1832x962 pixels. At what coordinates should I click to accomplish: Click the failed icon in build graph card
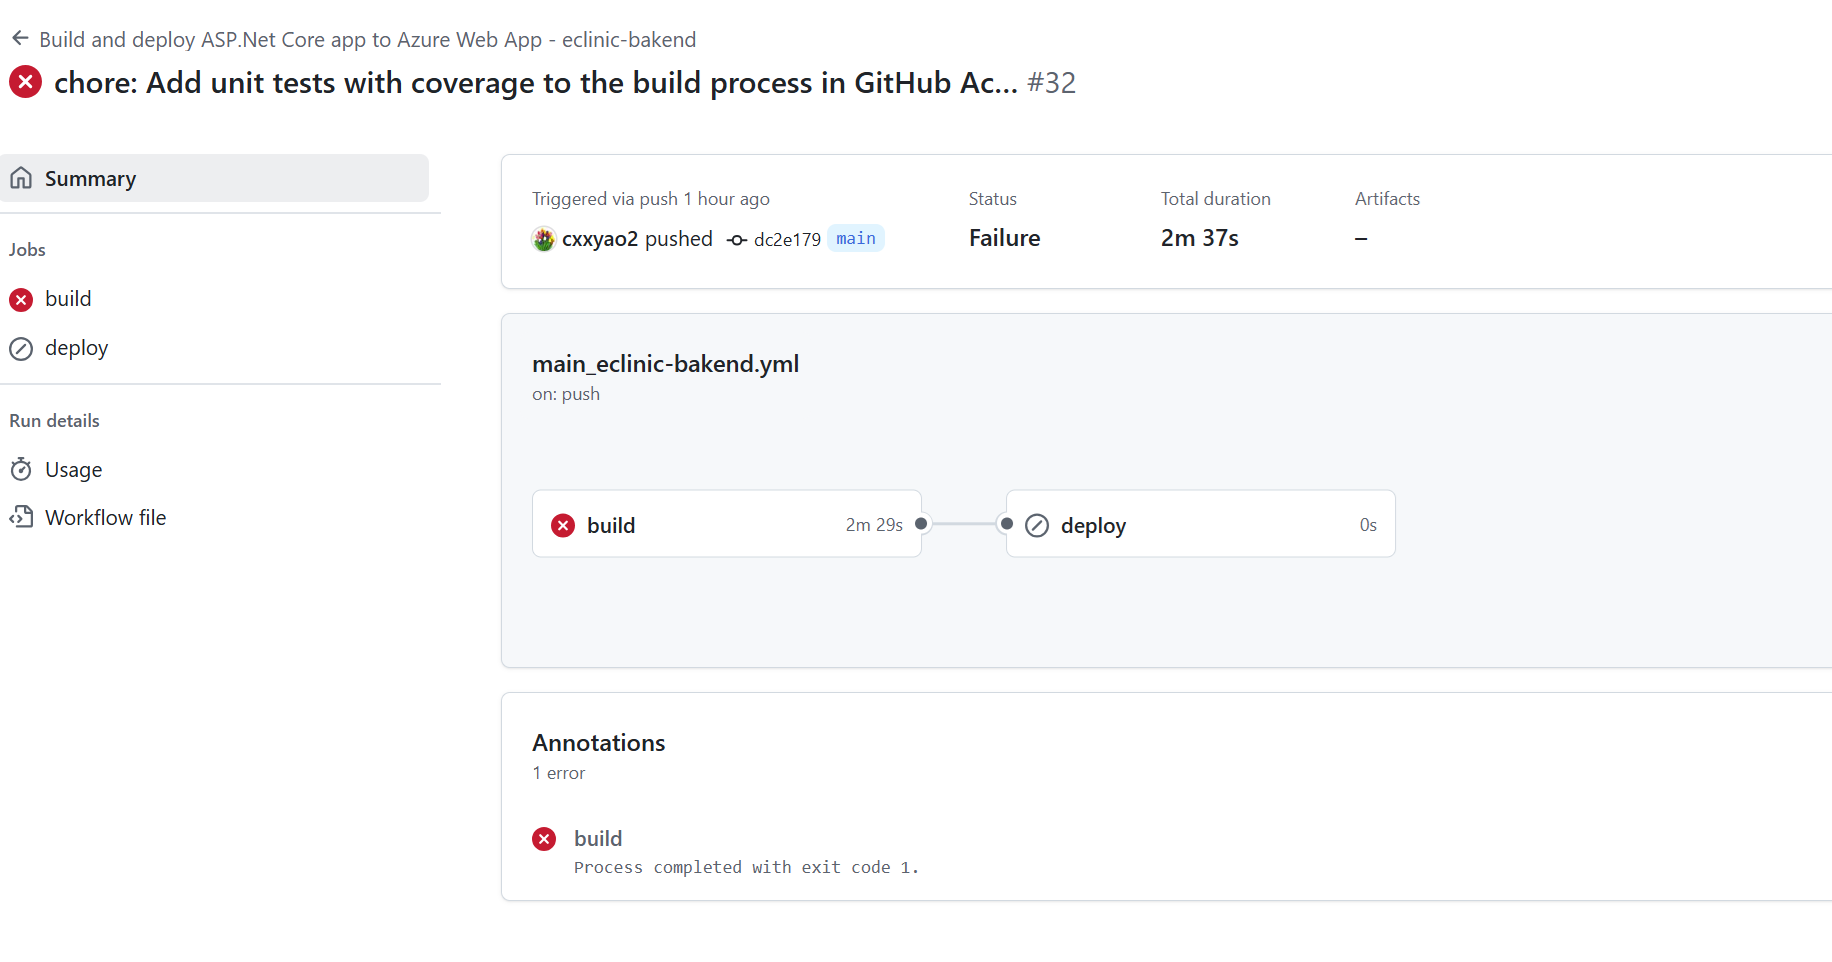point(563,525)
